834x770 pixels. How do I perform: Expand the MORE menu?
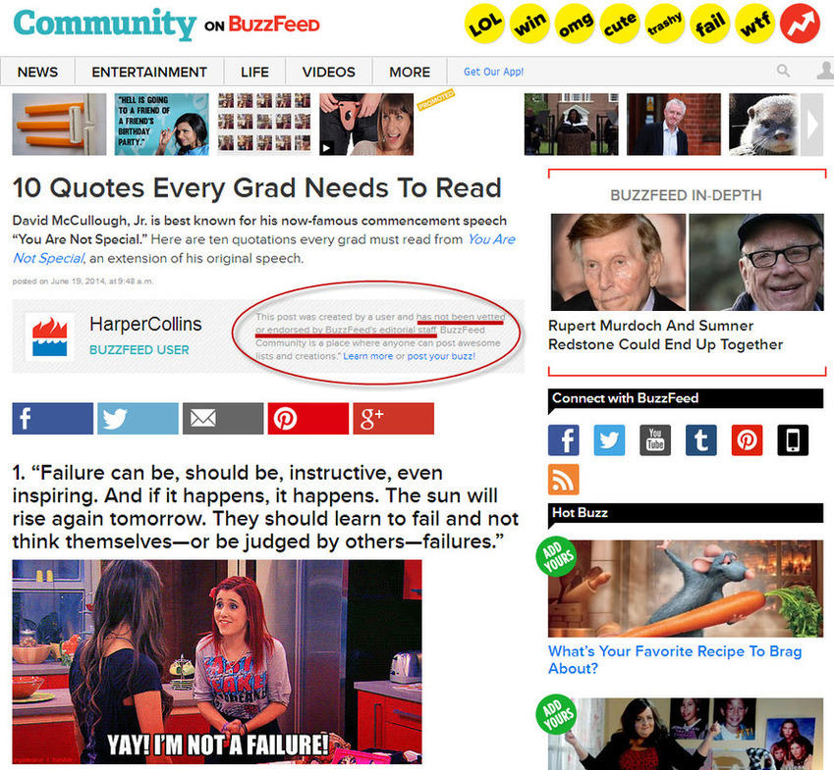(410, 72)
